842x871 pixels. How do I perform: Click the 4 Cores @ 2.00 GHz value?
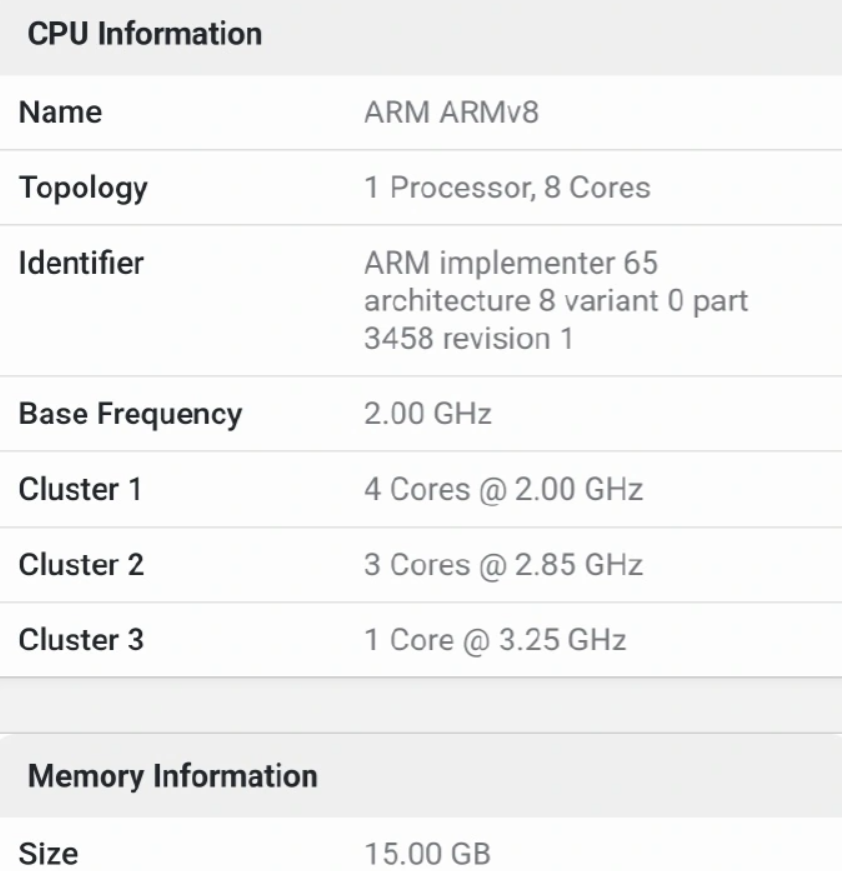(503, 490)
